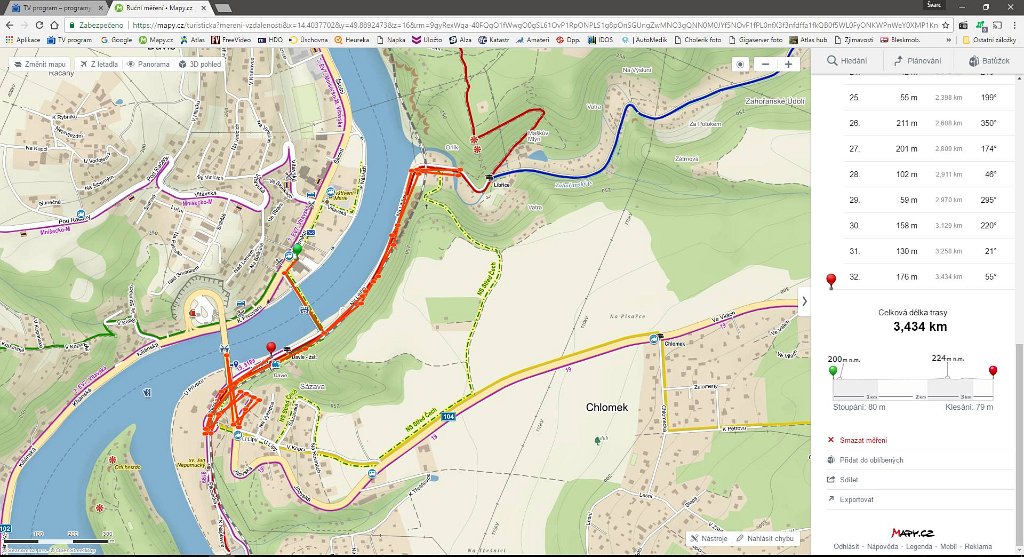Collapse the side panel with arrow
Screen dimensions: 1024x557
tap(804, 301)
